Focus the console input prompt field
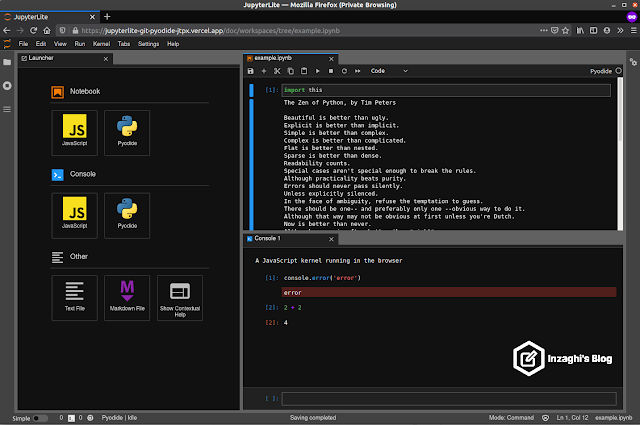Screen dimensions: 640x425 (449, 398)
